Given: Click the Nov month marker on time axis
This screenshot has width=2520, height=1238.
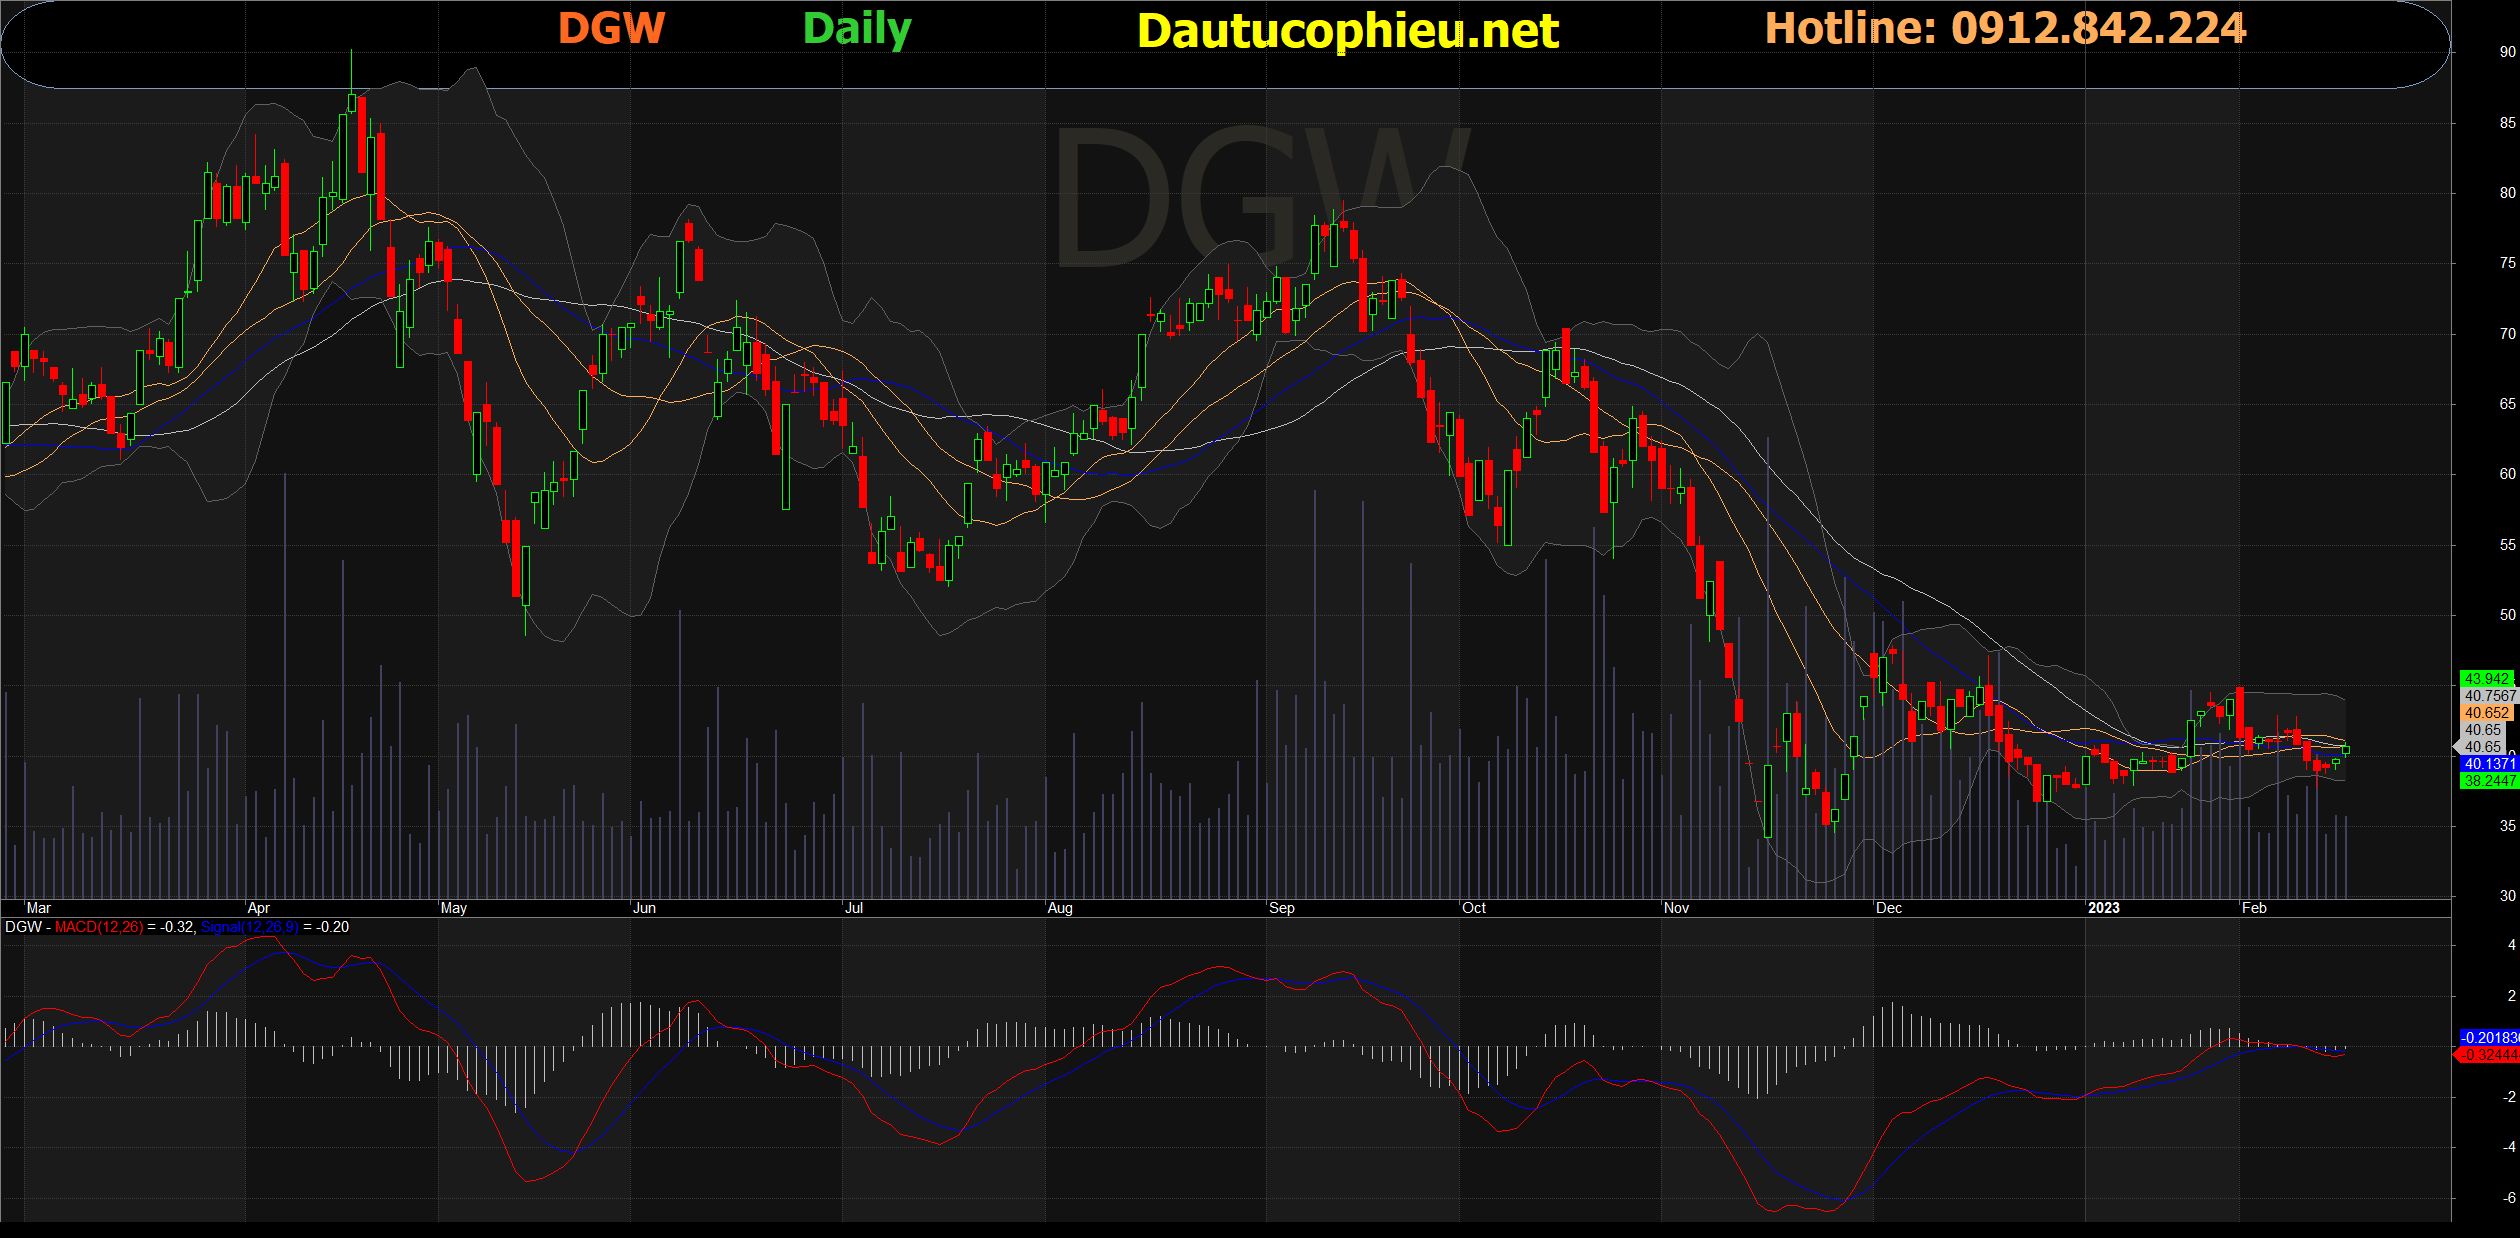Looking at the screenshot, I should click(1676, 908).
